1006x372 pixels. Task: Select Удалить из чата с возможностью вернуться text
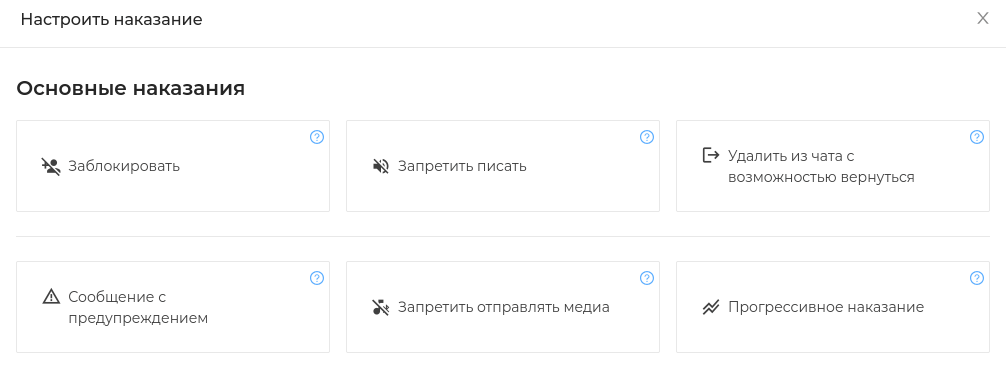coord(821,167)
